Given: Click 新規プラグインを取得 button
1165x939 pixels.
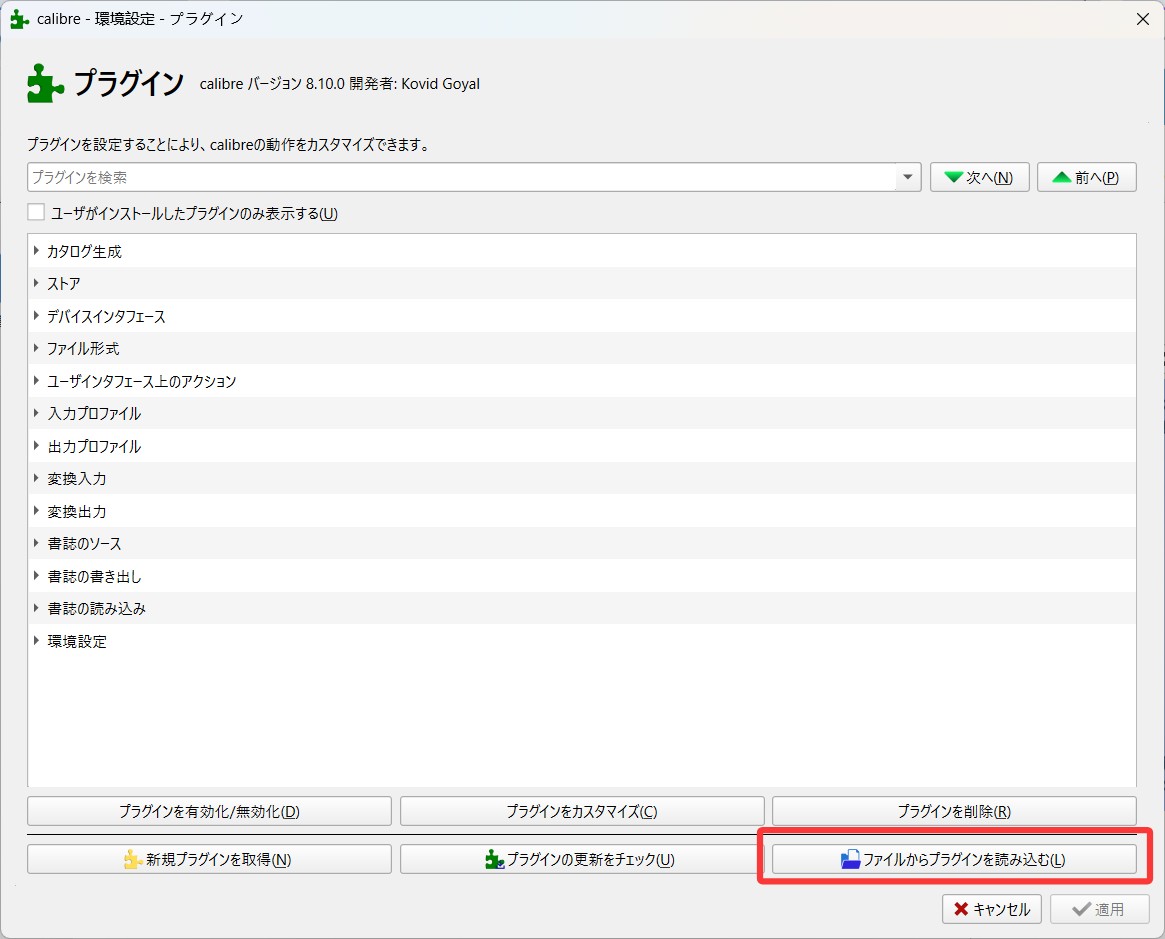Looking at the screenshot, I should pos(209,859).
